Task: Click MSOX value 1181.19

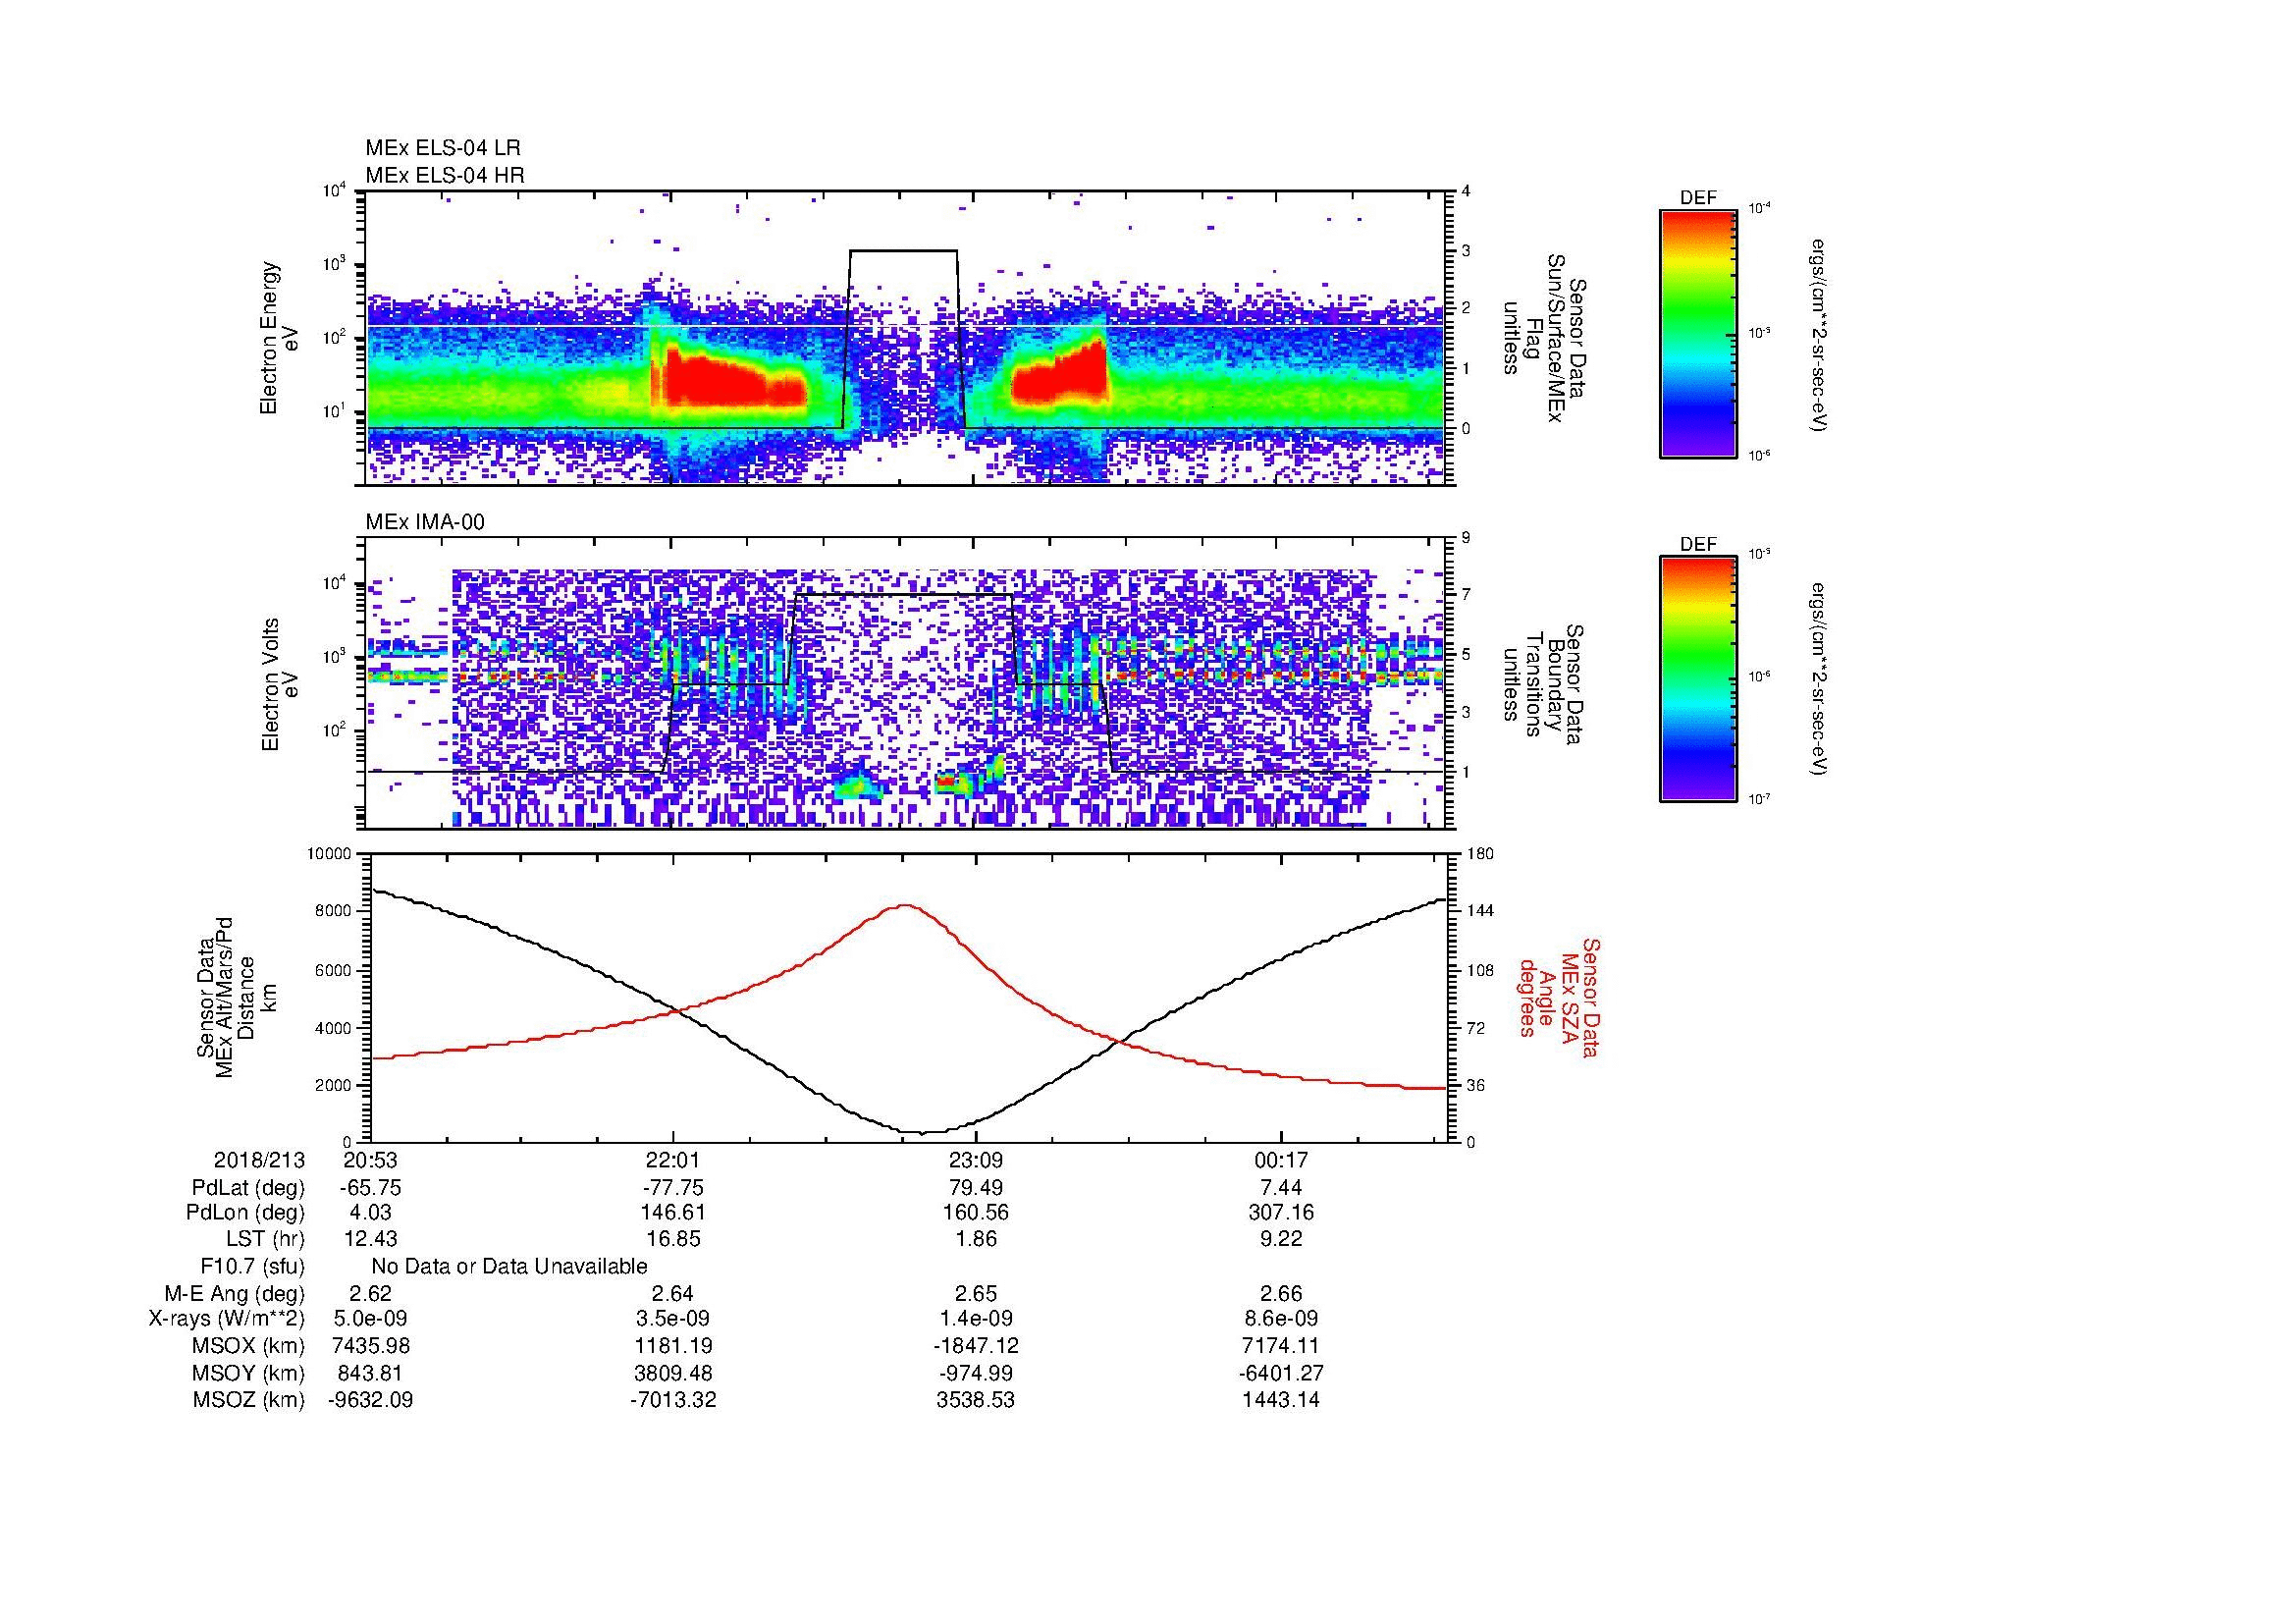Action: click(x=673, y=1346)
